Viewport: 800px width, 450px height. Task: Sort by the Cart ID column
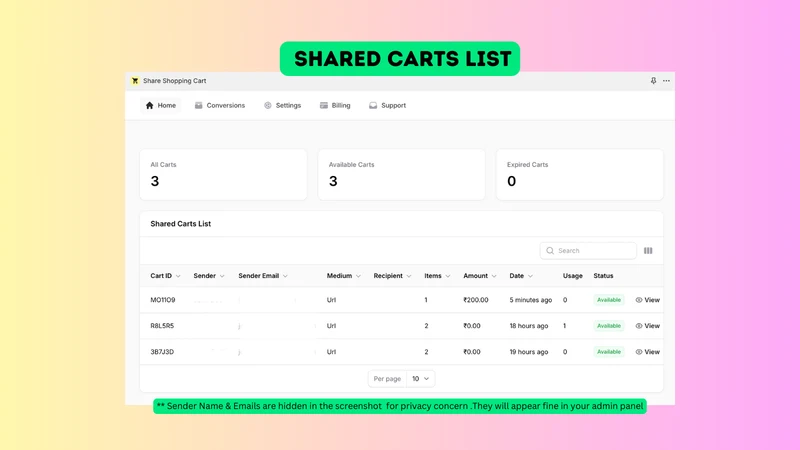tap(165, 276)
